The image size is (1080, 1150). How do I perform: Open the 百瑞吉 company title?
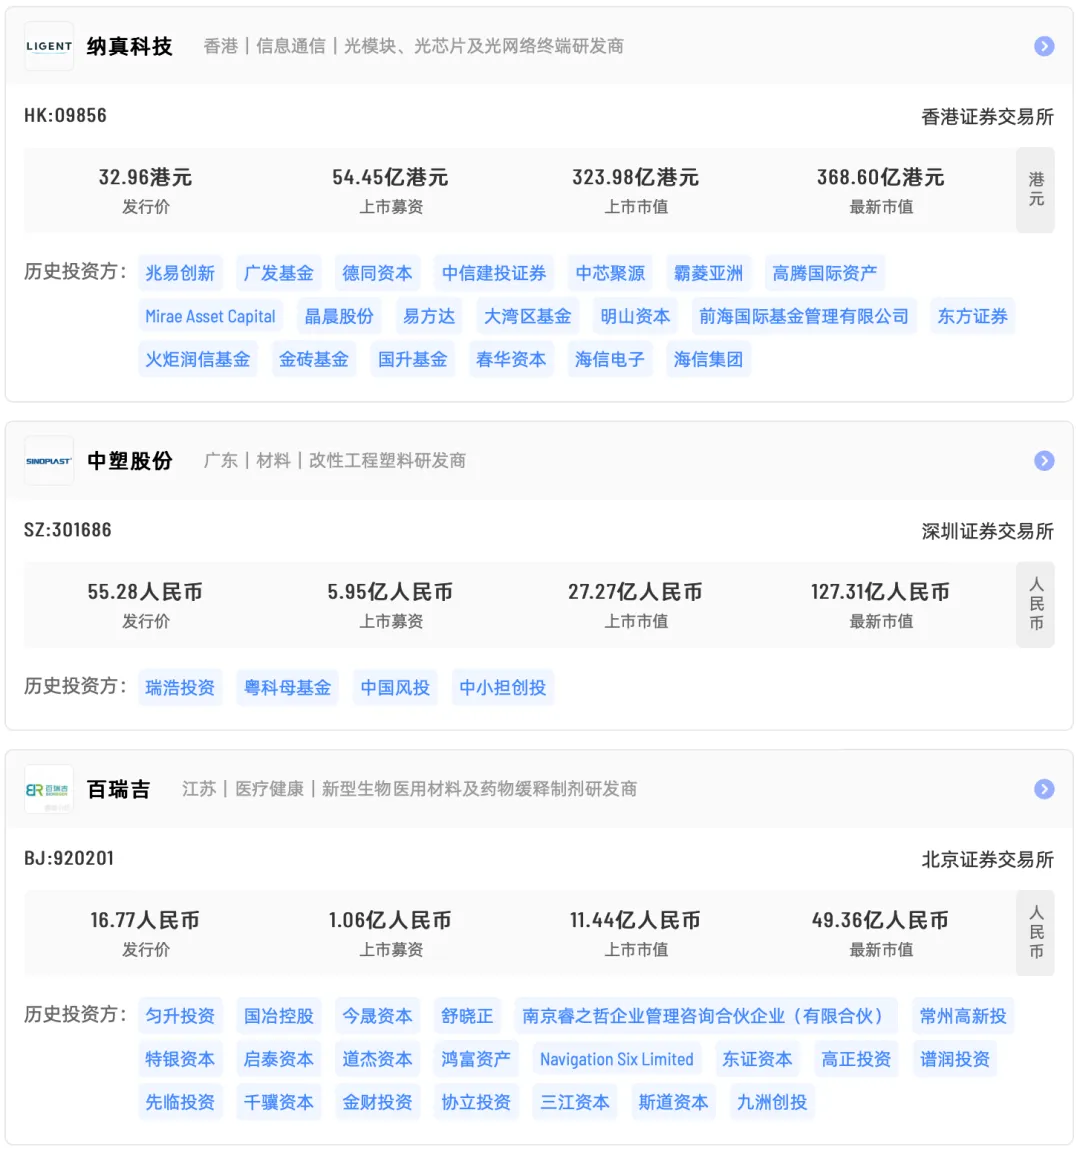click(x=119, y=789)
